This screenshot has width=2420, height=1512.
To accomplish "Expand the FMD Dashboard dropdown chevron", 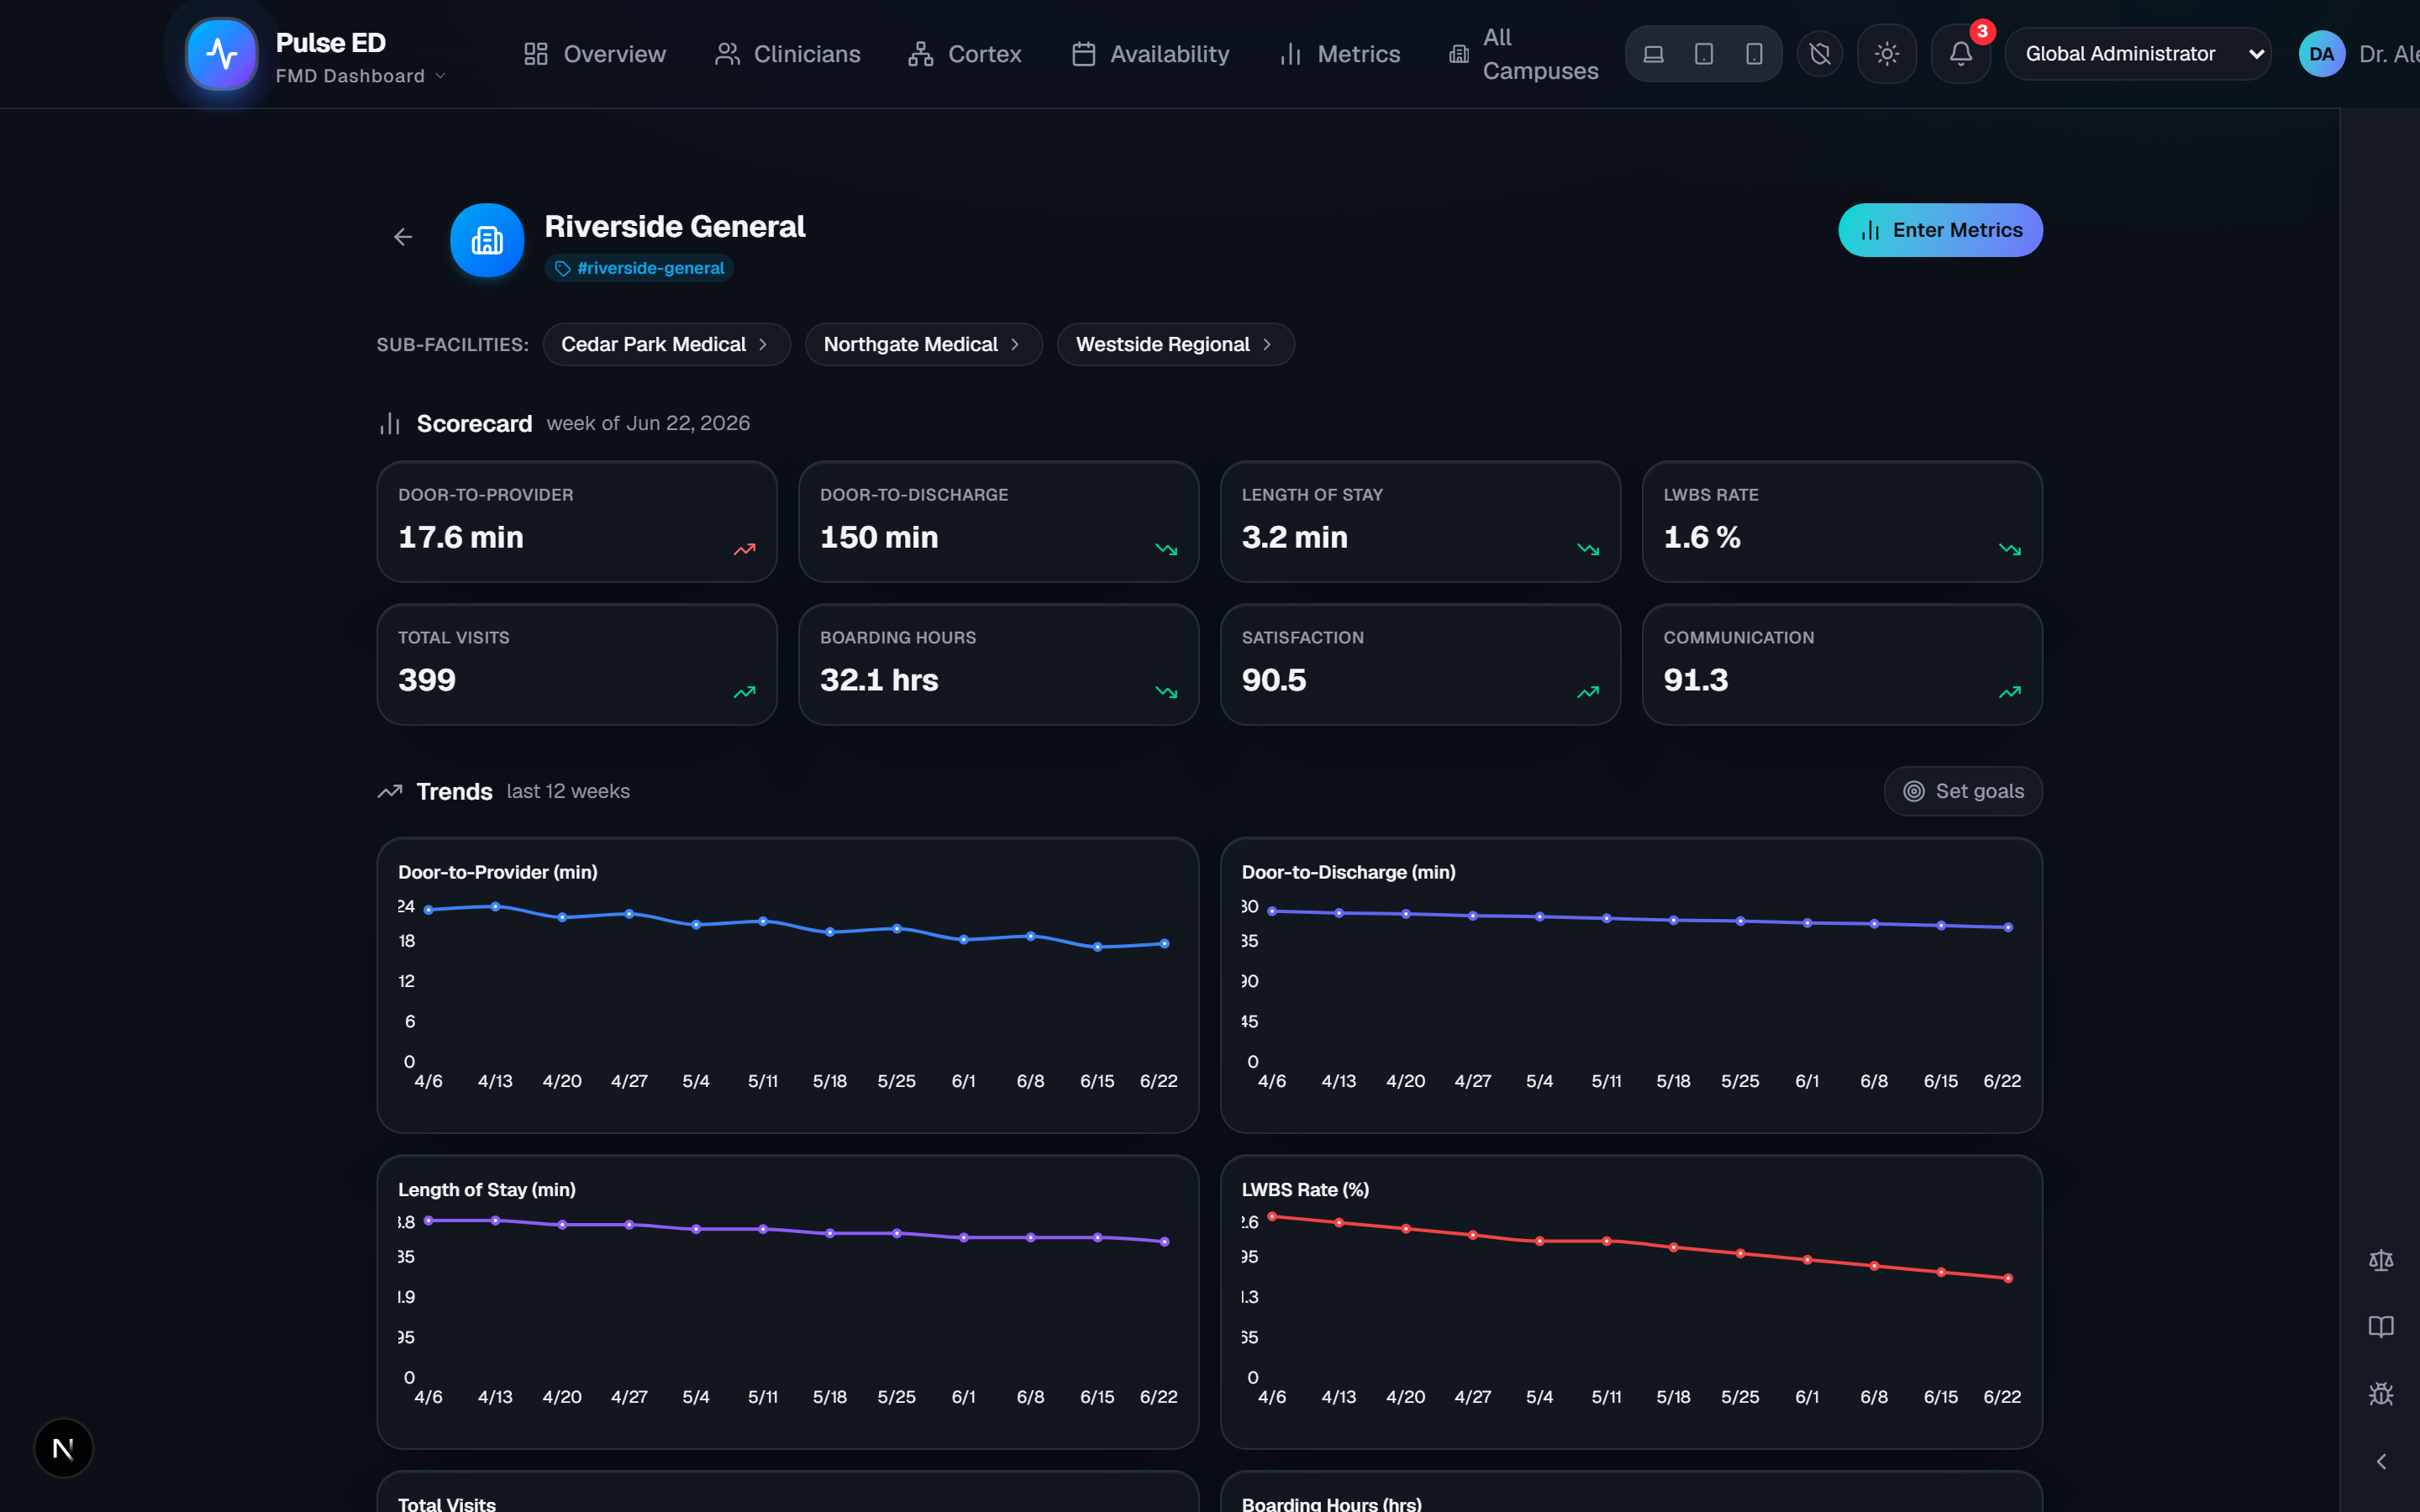I will [x=441, y=76].
